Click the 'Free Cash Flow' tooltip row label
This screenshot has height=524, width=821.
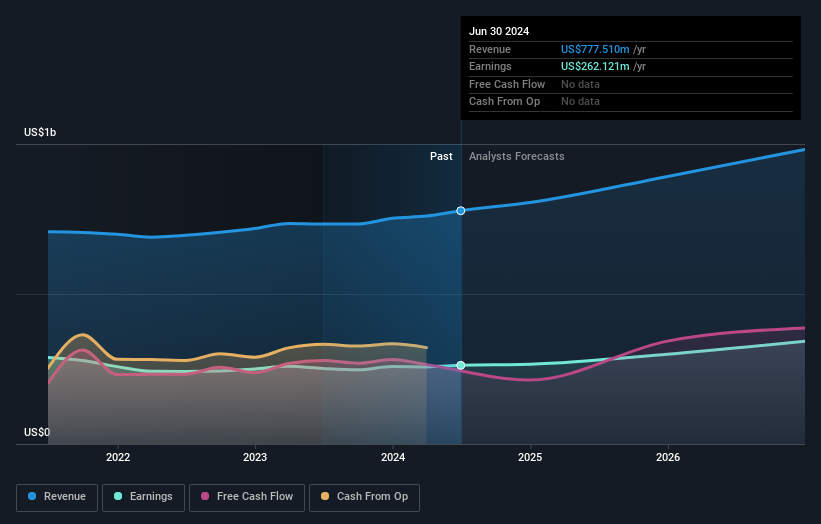tap(507, 84)
